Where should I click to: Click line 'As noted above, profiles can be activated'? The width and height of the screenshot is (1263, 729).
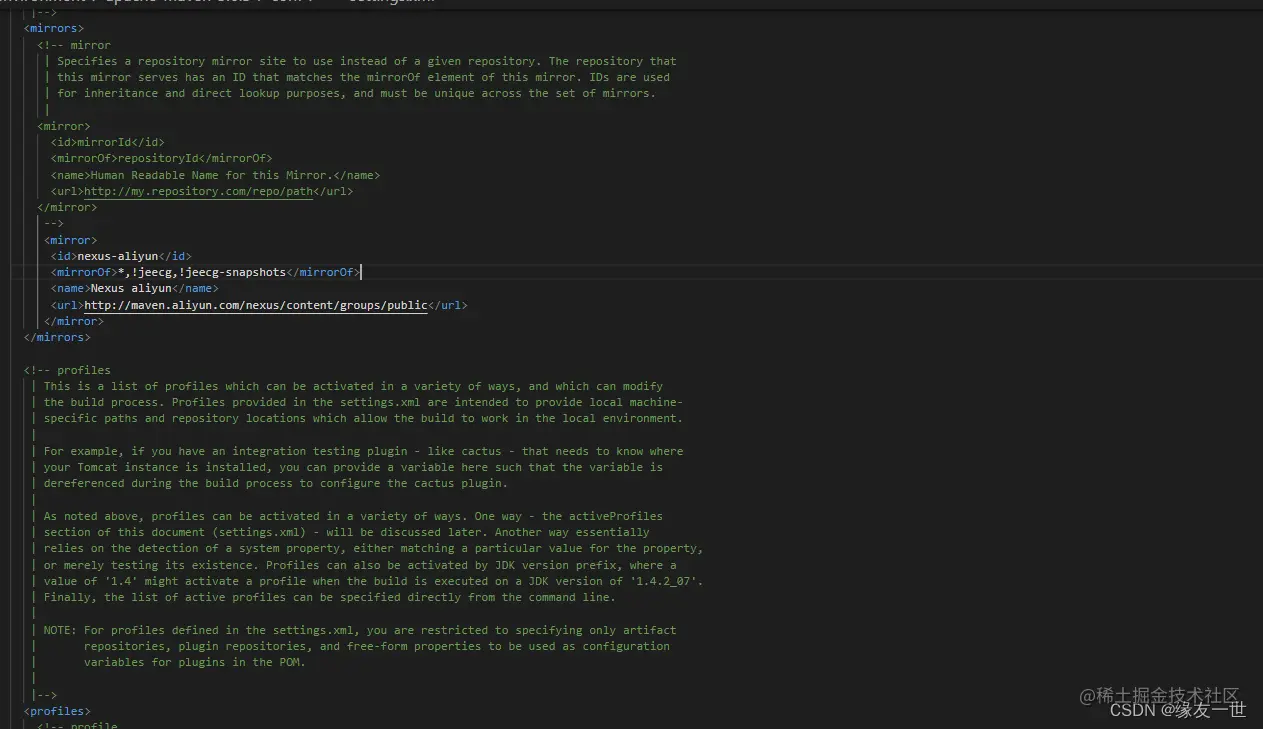tap(353, 516)
